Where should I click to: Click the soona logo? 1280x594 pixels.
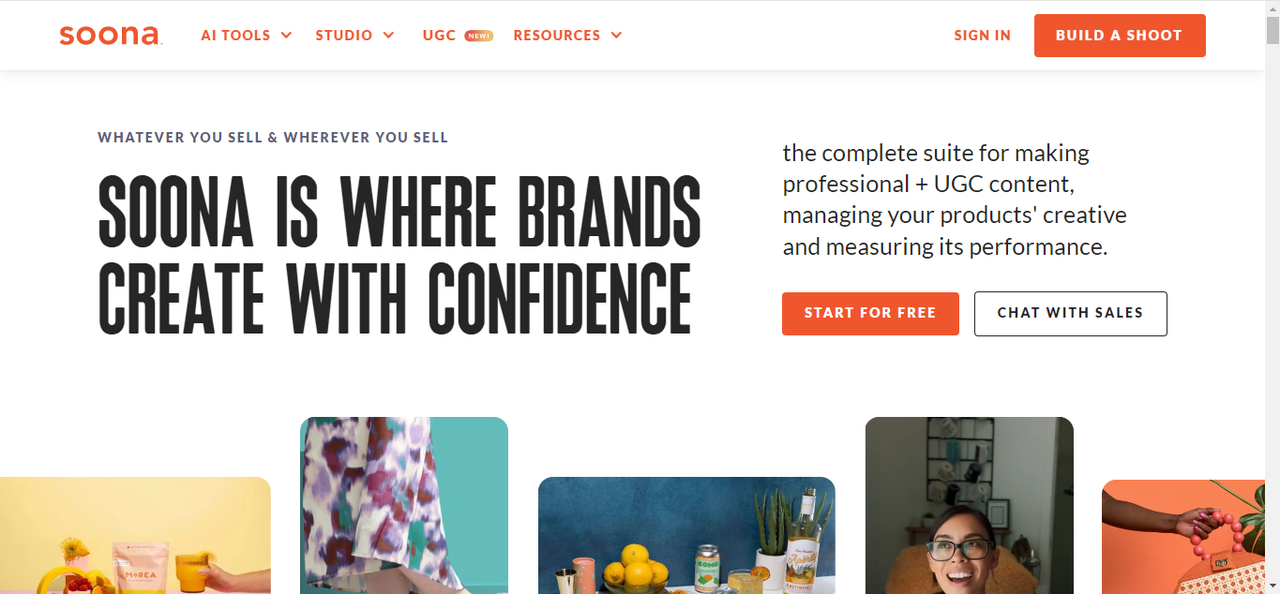click(x=110, y=35)
